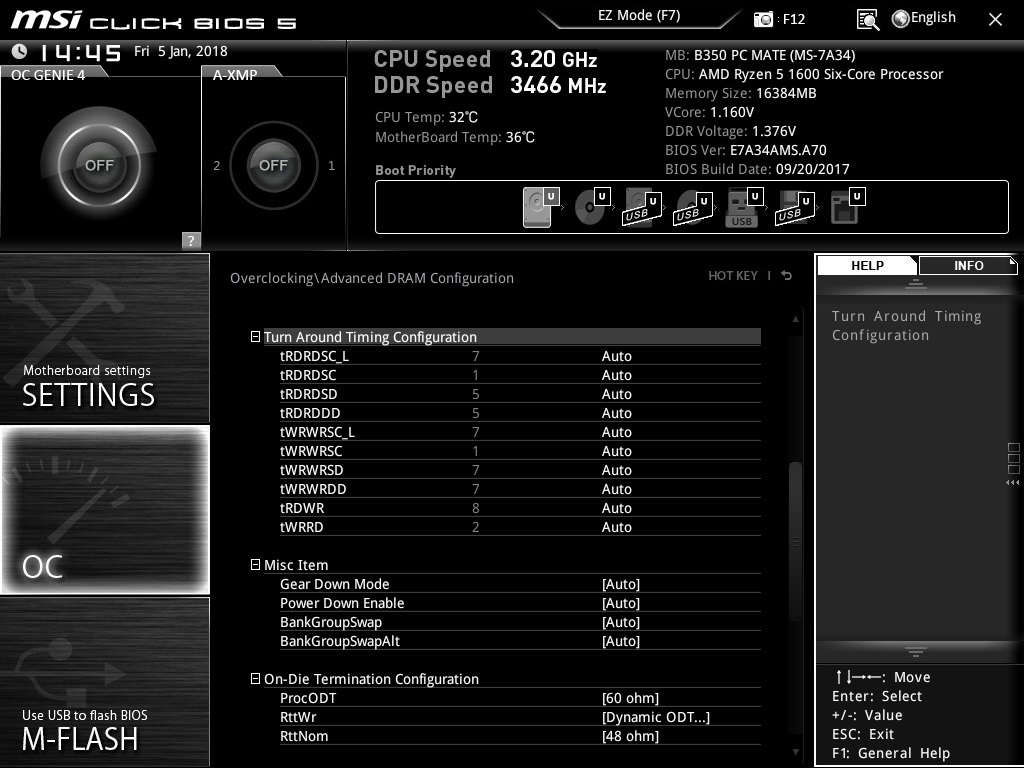The height and width of the screenshot is (768, 1024).
Task: Click the Boot Priority label
Action: 415,170
